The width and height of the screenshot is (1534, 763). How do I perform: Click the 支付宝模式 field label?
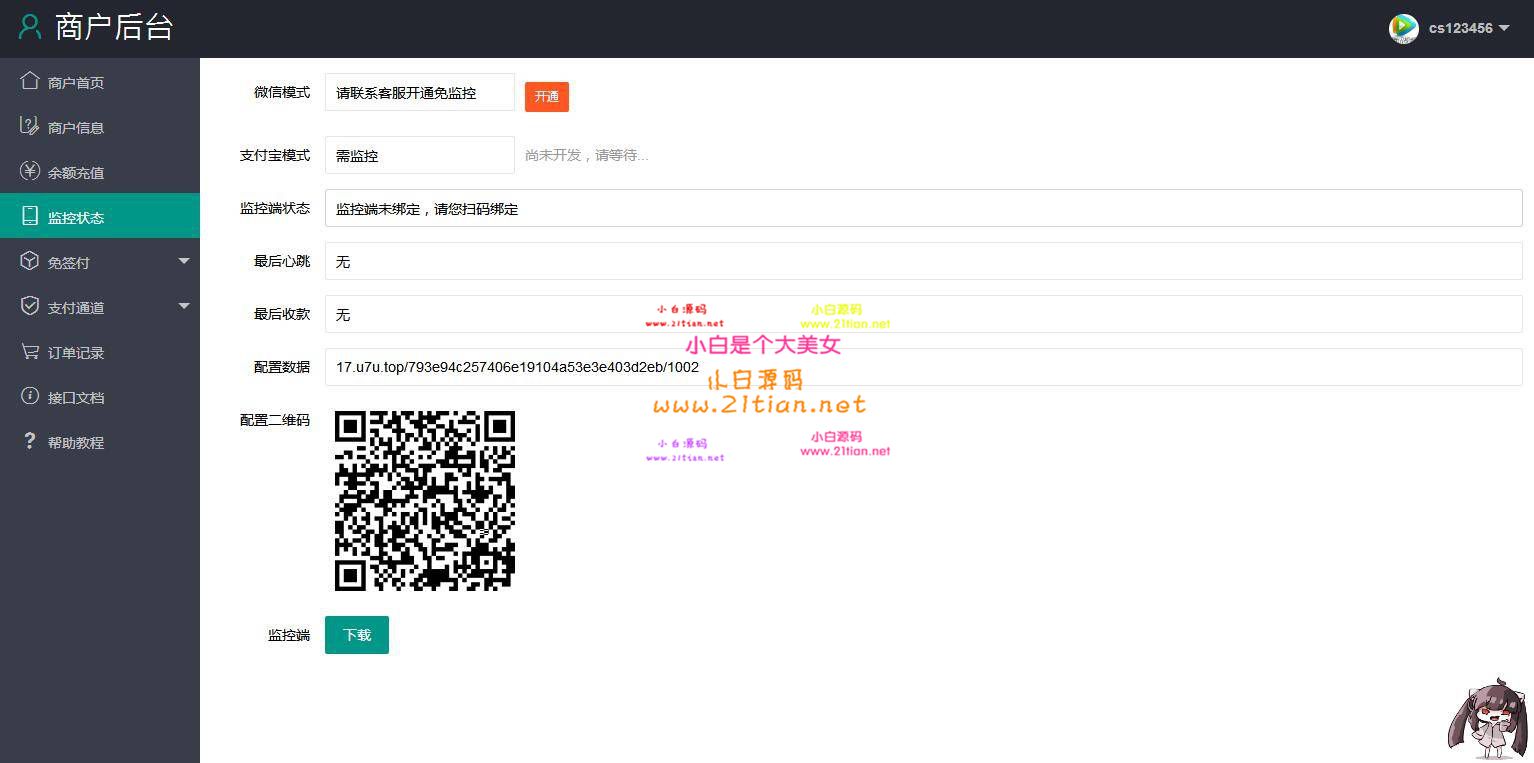click(275, 155)
